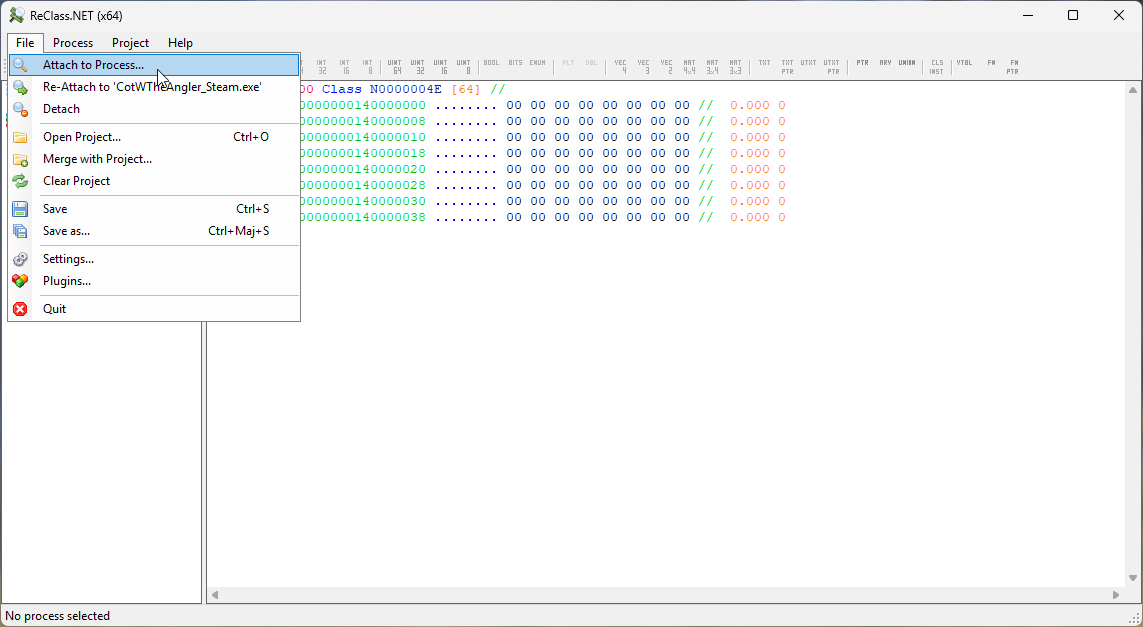Select the INT 8 node type
This screenshot has width=1143, height=627.
point(367,67)
